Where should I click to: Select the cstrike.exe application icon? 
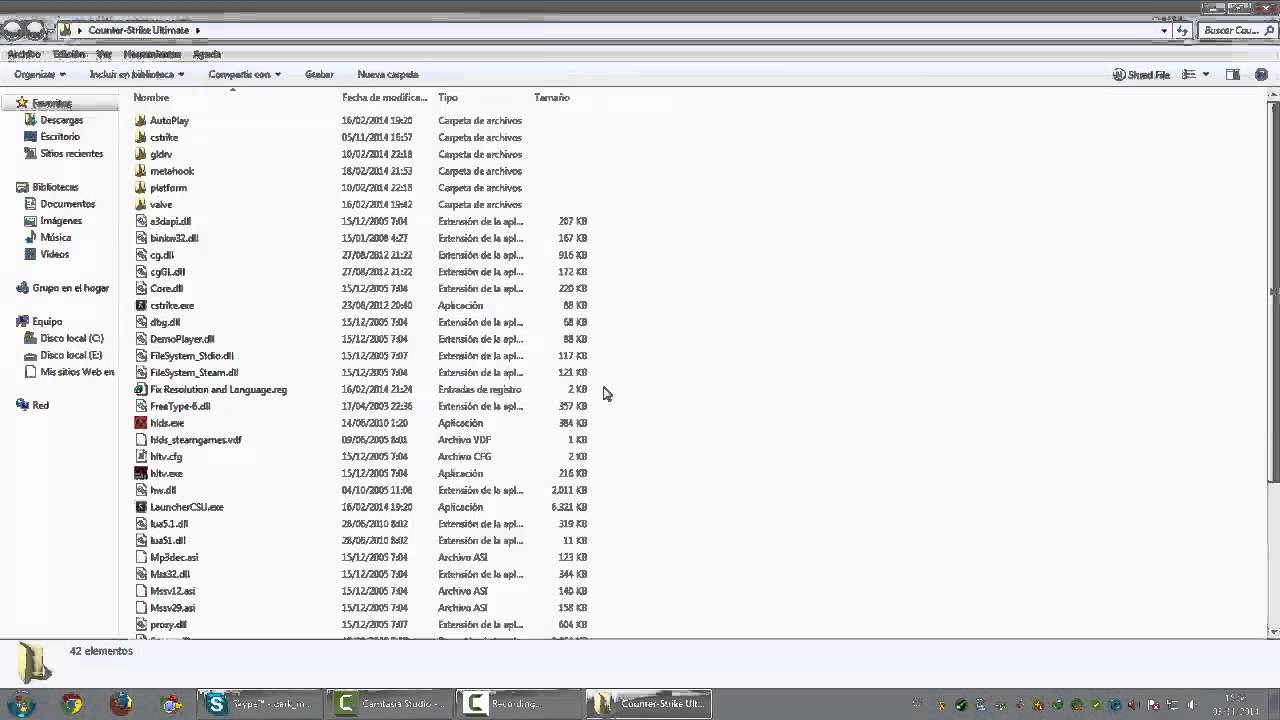click(141, 305)
